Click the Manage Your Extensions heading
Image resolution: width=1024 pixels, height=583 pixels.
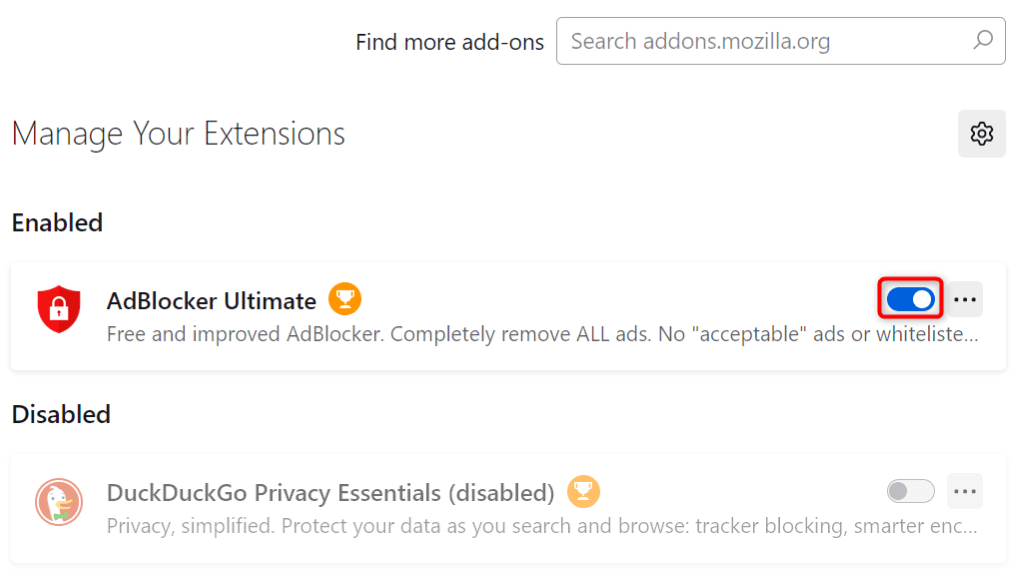tap(178, 134)
